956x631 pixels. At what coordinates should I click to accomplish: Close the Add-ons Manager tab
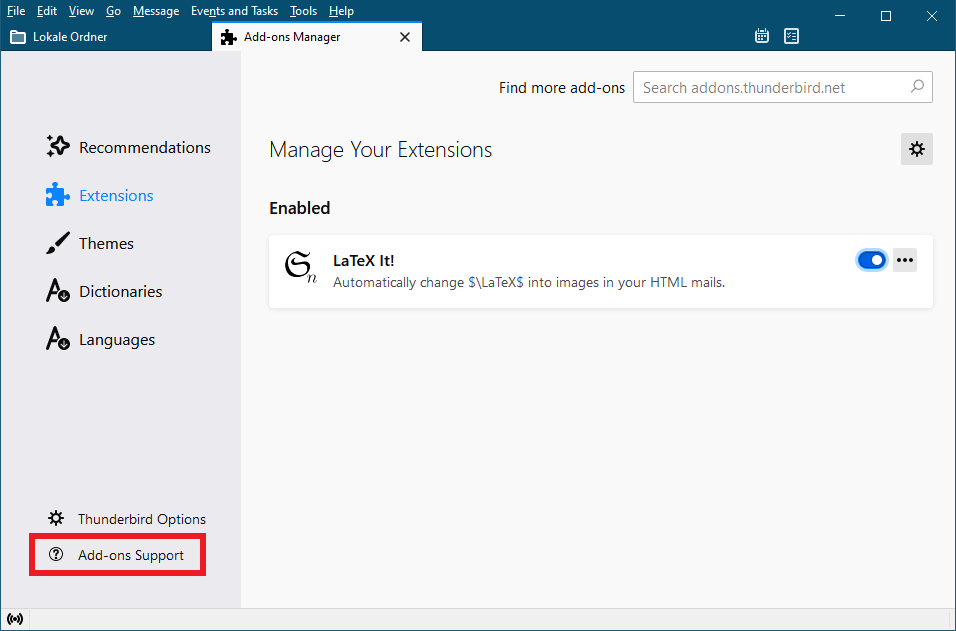[405, 37]
